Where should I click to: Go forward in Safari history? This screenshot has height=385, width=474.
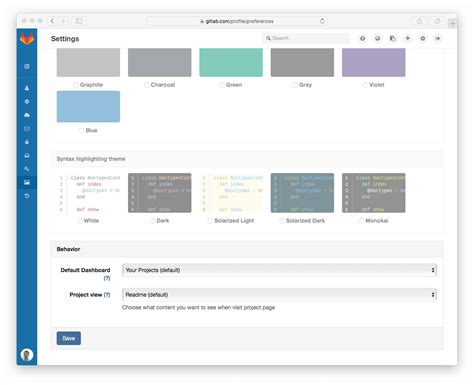coord(63,21)
